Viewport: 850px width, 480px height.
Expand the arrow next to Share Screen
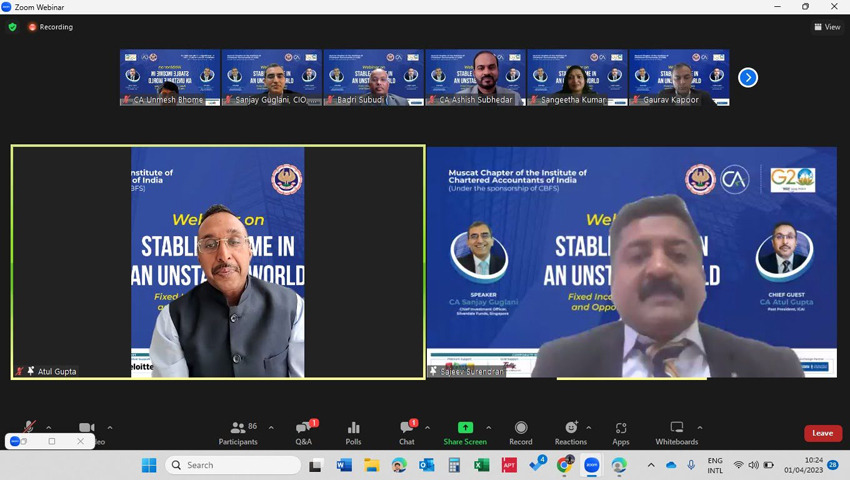coord(489,428)
